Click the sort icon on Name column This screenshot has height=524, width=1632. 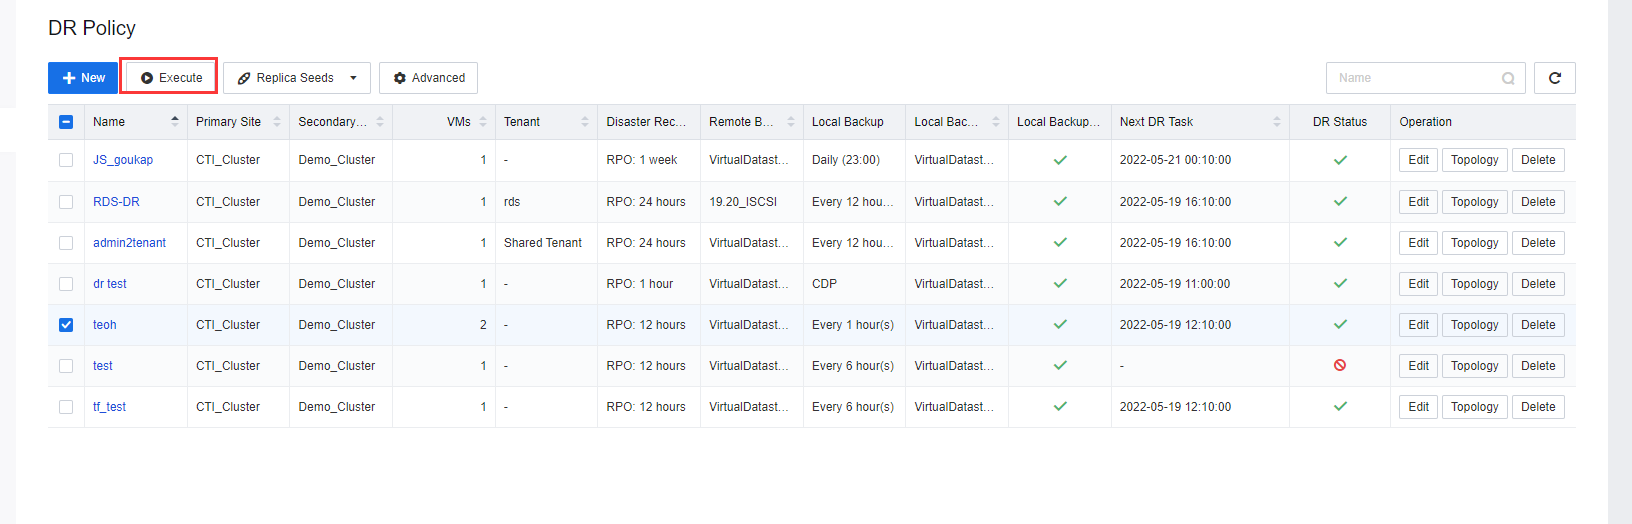pyautogui.click(x=175, y=121)
